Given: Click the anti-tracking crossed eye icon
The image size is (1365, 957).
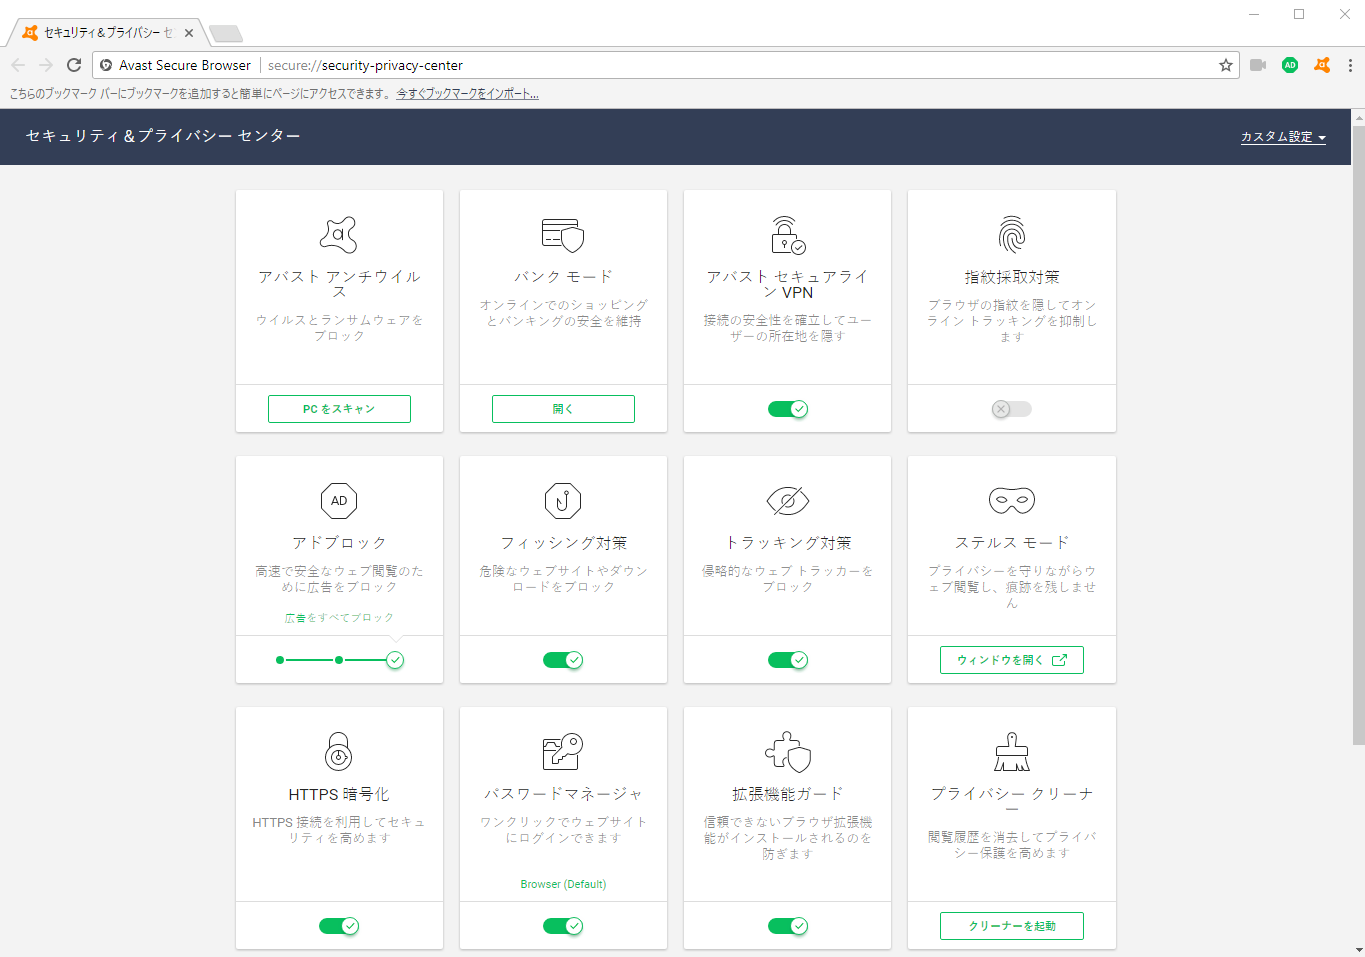Looking at the screenshot, I should coord(788,501).
